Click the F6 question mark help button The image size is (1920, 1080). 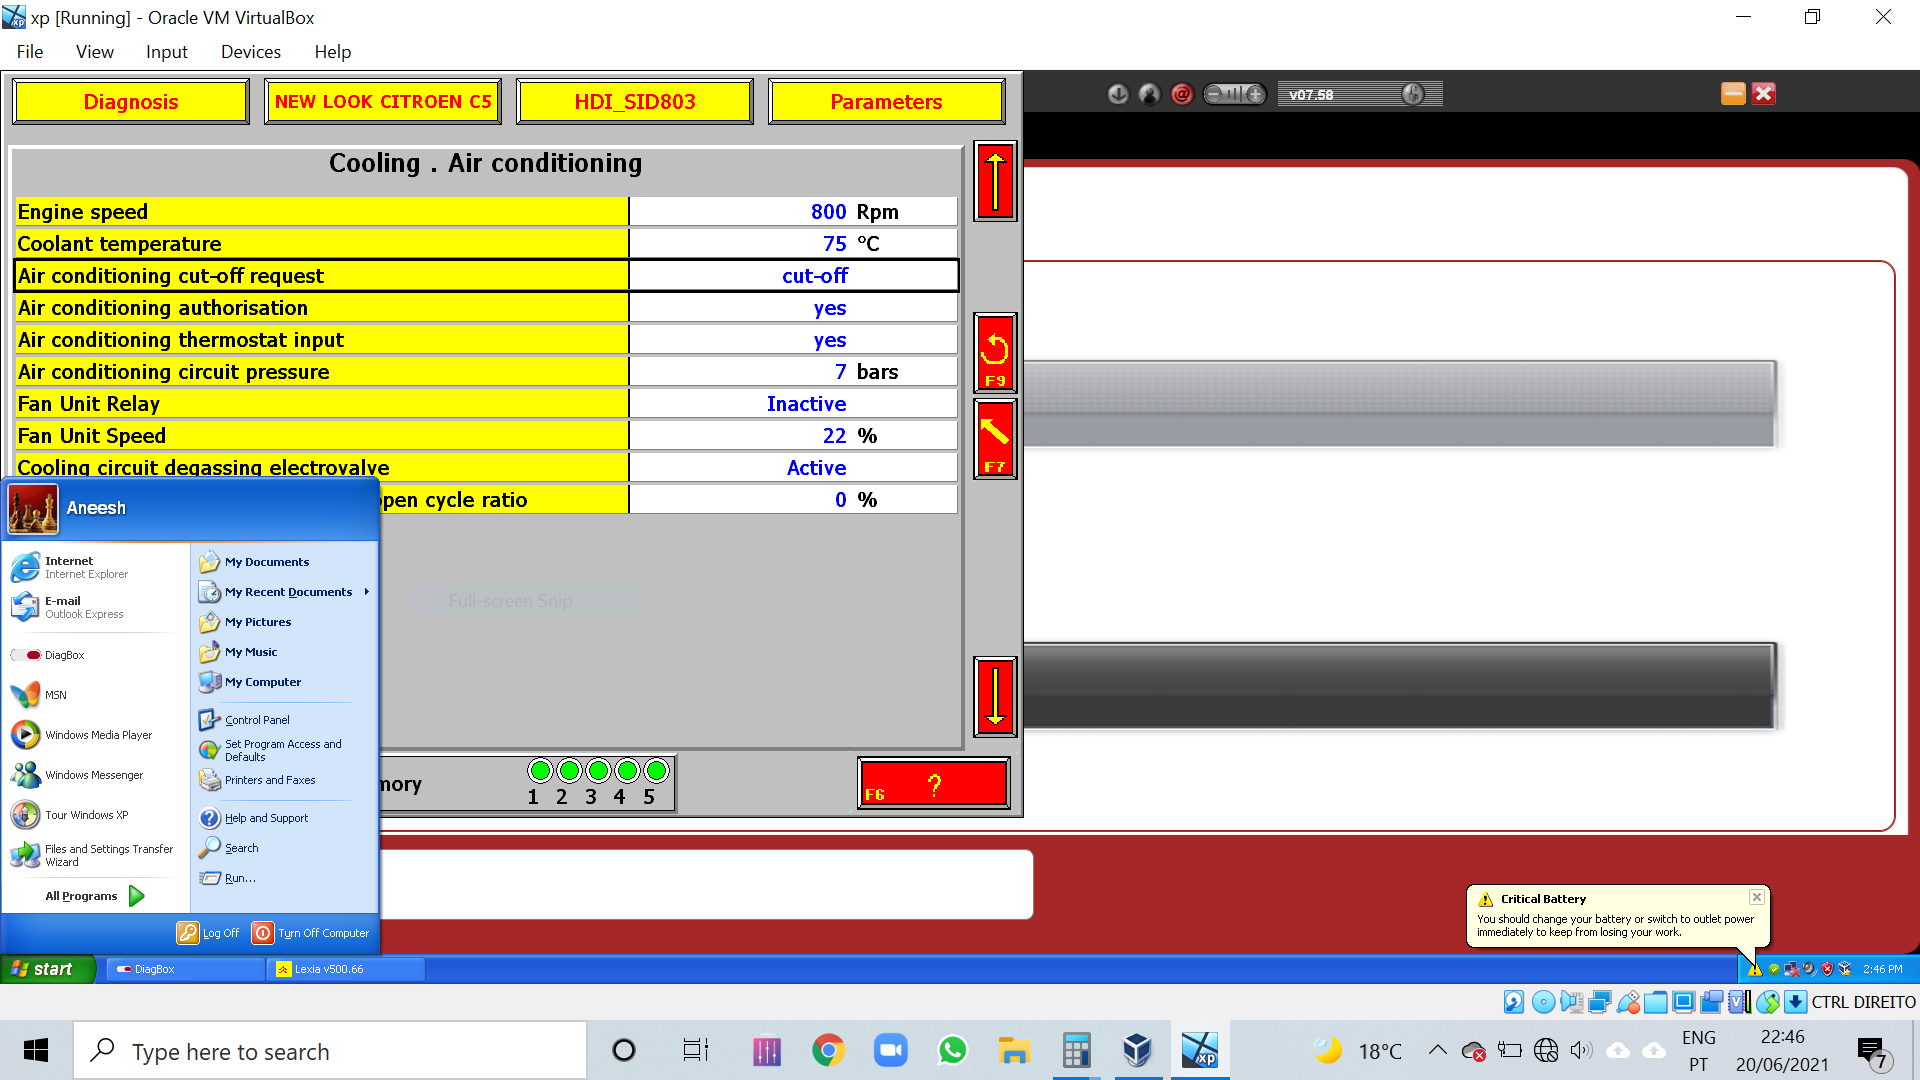tap(934, 783)
